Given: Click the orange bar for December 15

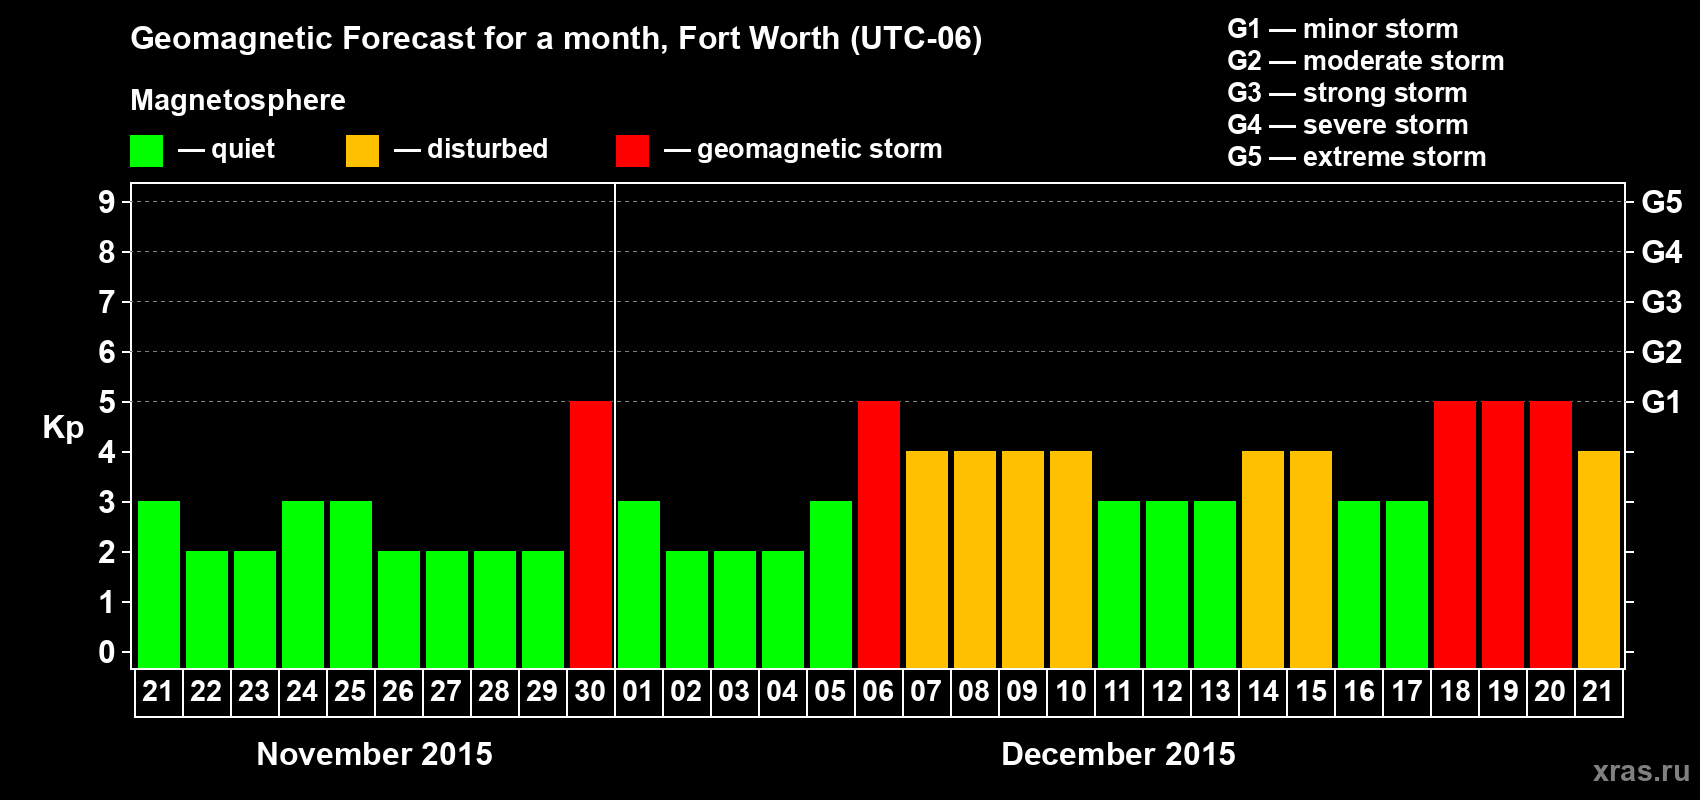Looking at the screenshot, I should pyautogui.click(x=1311, y=559).
